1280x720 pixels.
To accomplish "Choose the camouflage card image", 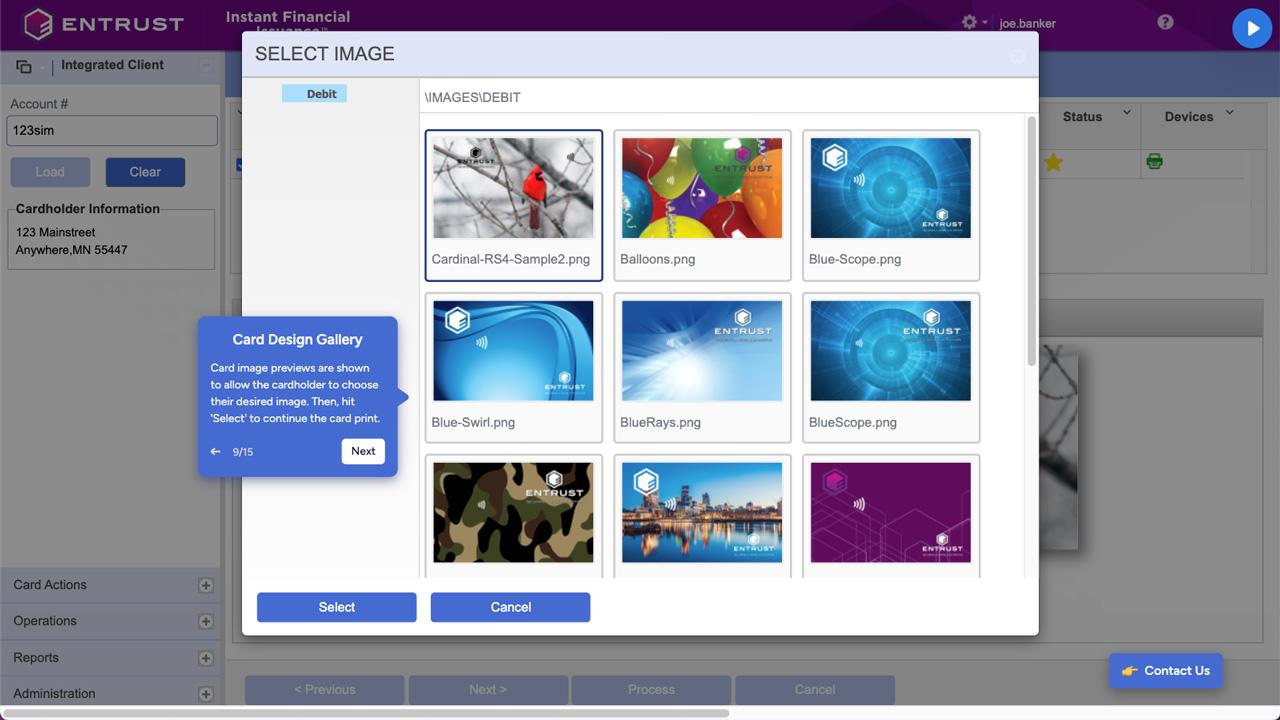I will pyautogui.click(x=513, y=516).
